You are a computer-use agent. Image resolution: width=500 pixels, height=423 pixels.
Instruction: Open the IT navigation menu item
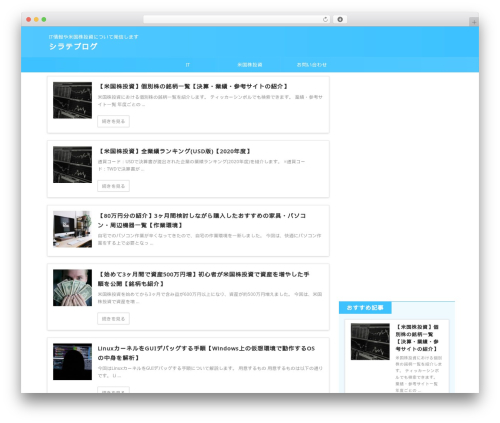pyautogui.click(x=188, y=65)
